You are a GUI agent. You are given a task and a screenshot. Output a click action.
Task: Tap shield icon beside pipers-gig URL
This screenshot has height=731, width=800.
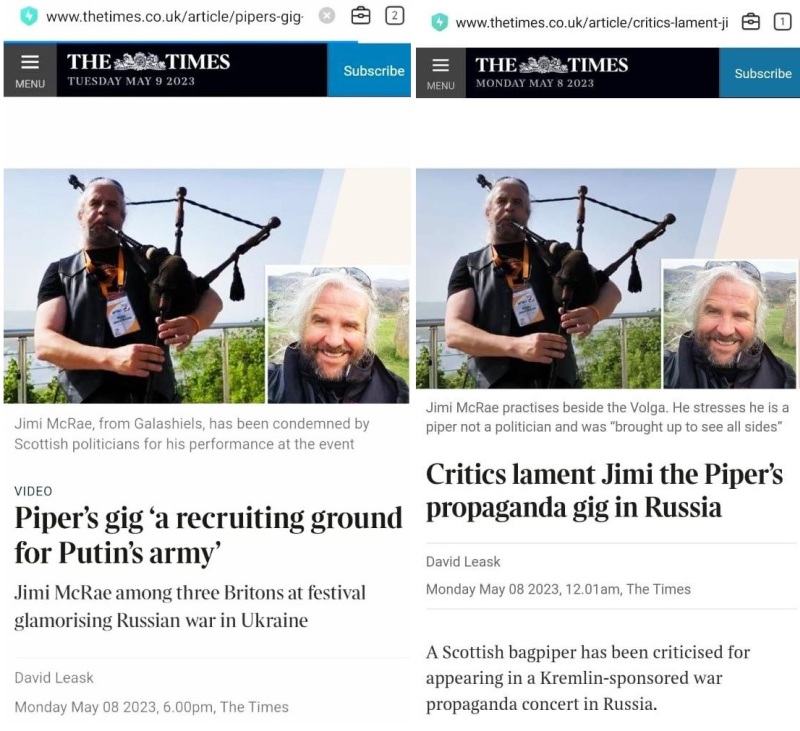29,16
